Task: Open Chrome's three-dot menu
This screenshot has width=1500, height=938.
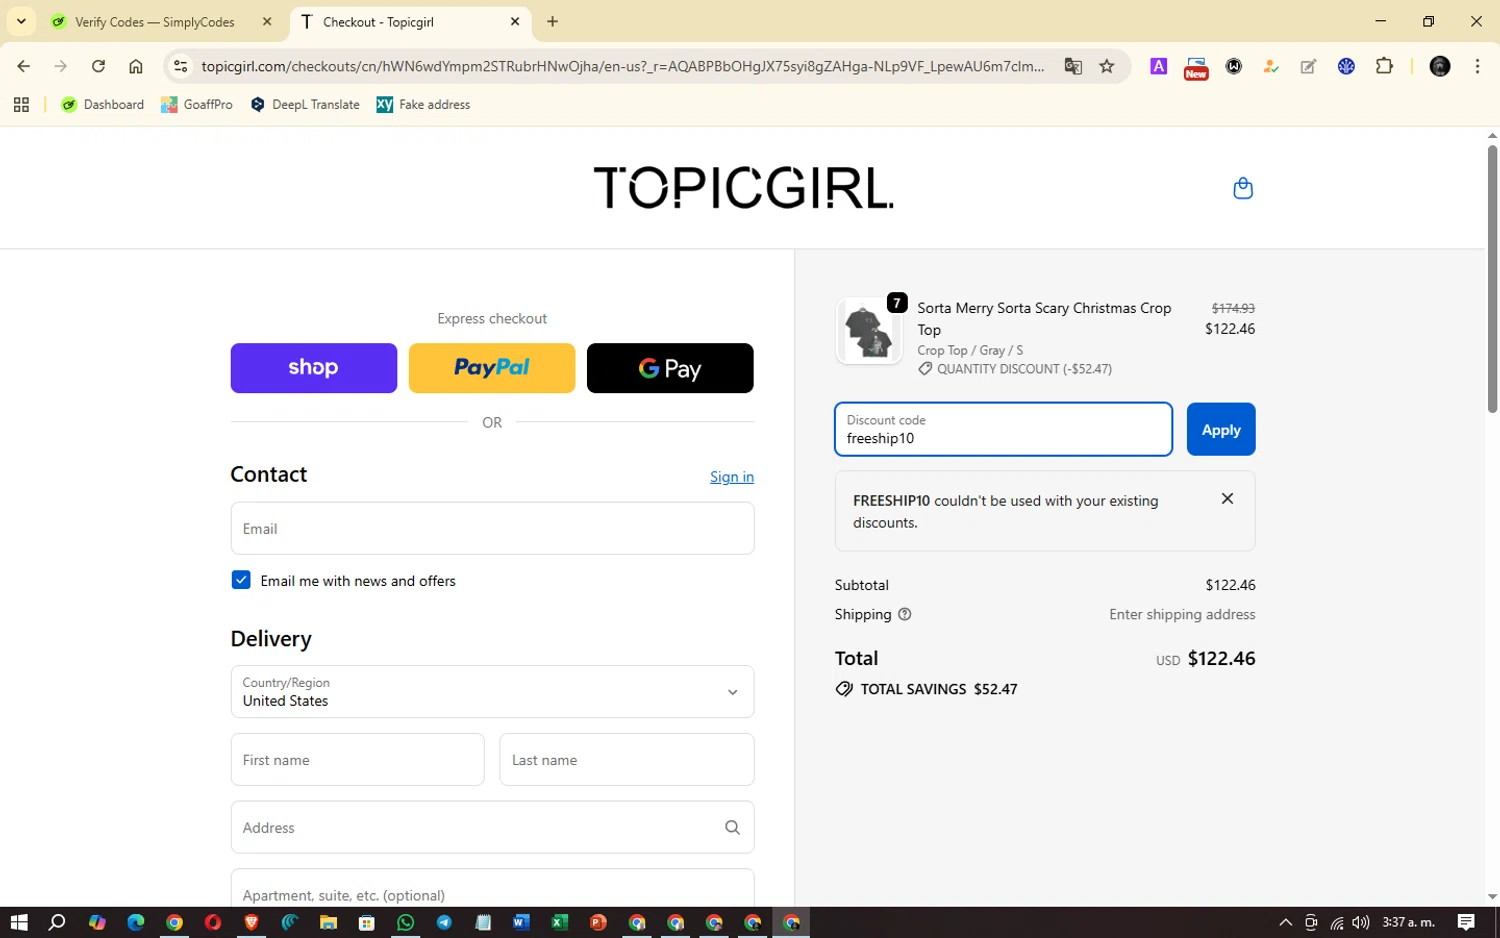Action: pyautogui.click(x=1477, y=66)
